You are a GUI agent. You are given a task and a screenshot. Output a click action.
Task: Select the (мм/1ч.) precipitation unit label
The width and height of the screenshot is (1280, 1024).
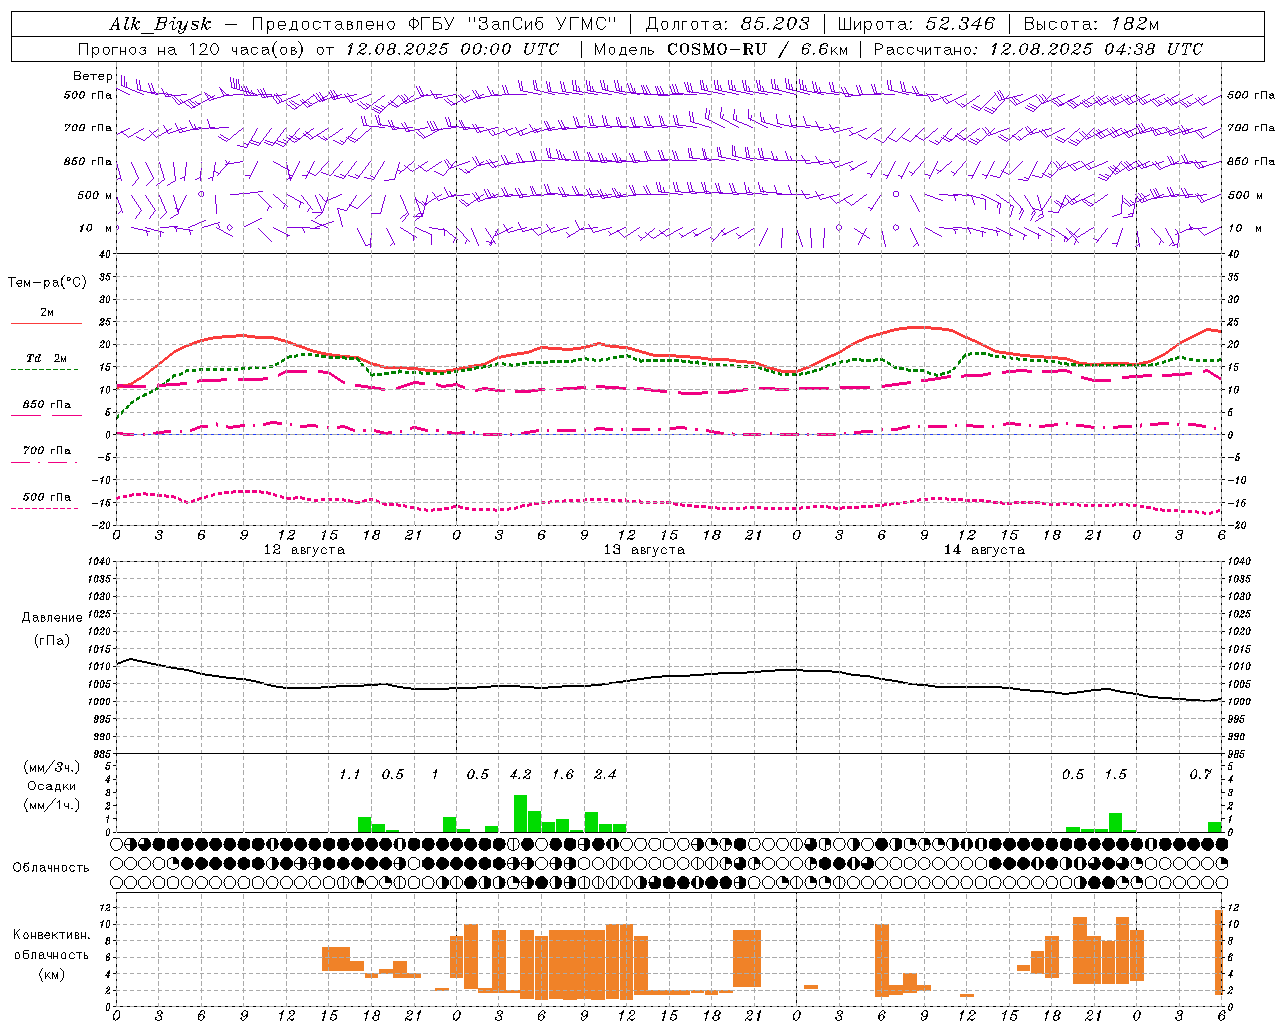coord(52,805)
